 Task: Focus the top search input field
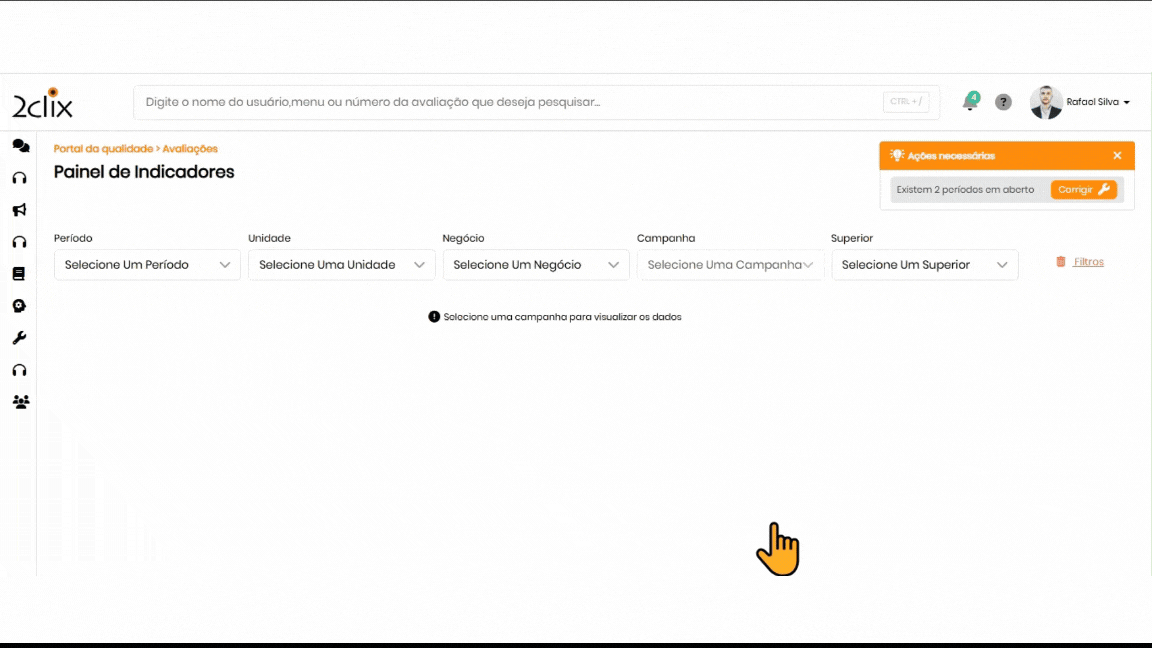(x=510, y=102)
